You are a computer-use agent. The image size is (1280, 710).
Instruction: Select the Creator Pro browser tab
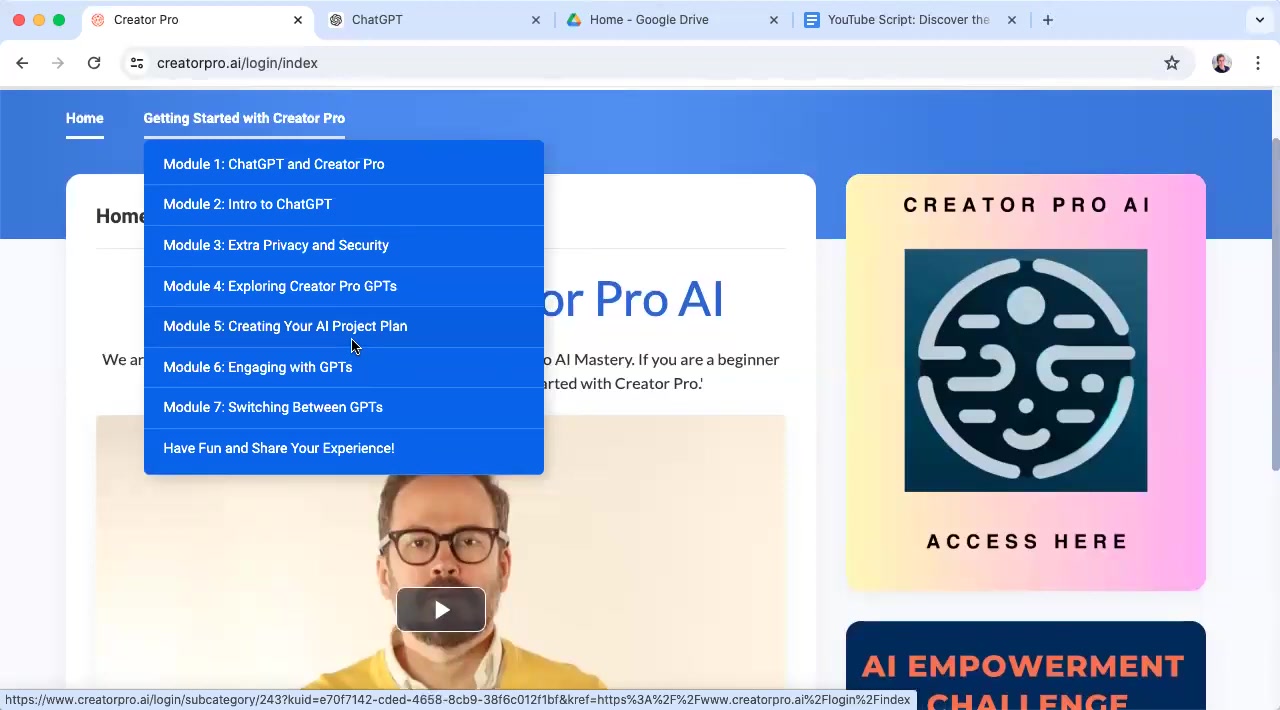coord(197,20)
